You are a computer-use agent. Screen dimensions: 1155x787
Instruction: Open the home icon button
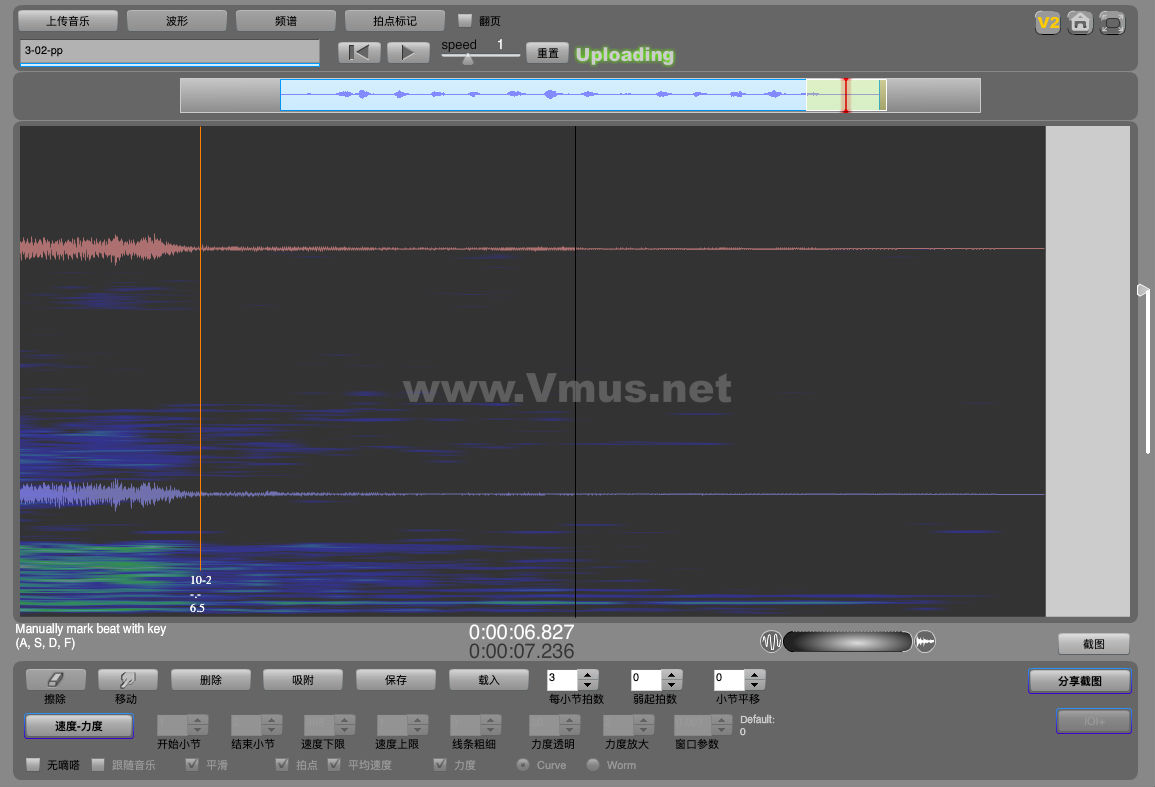1079,23
